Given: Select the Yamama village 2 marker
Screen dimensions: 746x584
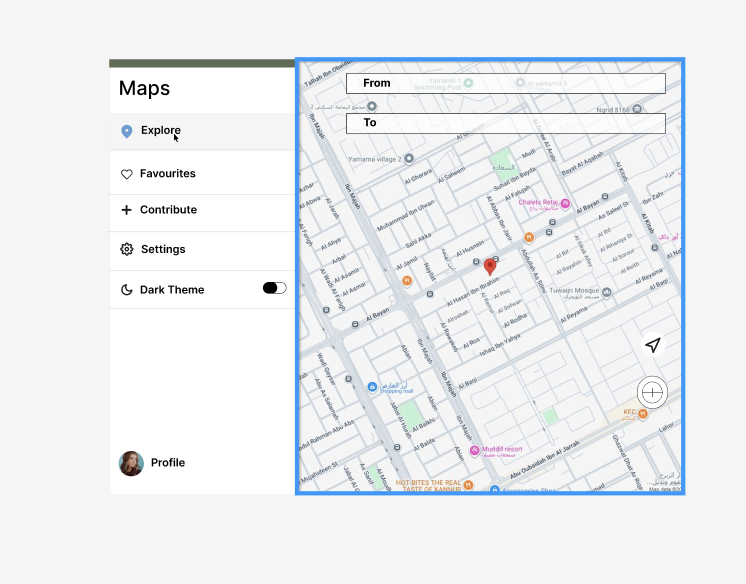Looking at the screenshot, I should pos(409,159).
